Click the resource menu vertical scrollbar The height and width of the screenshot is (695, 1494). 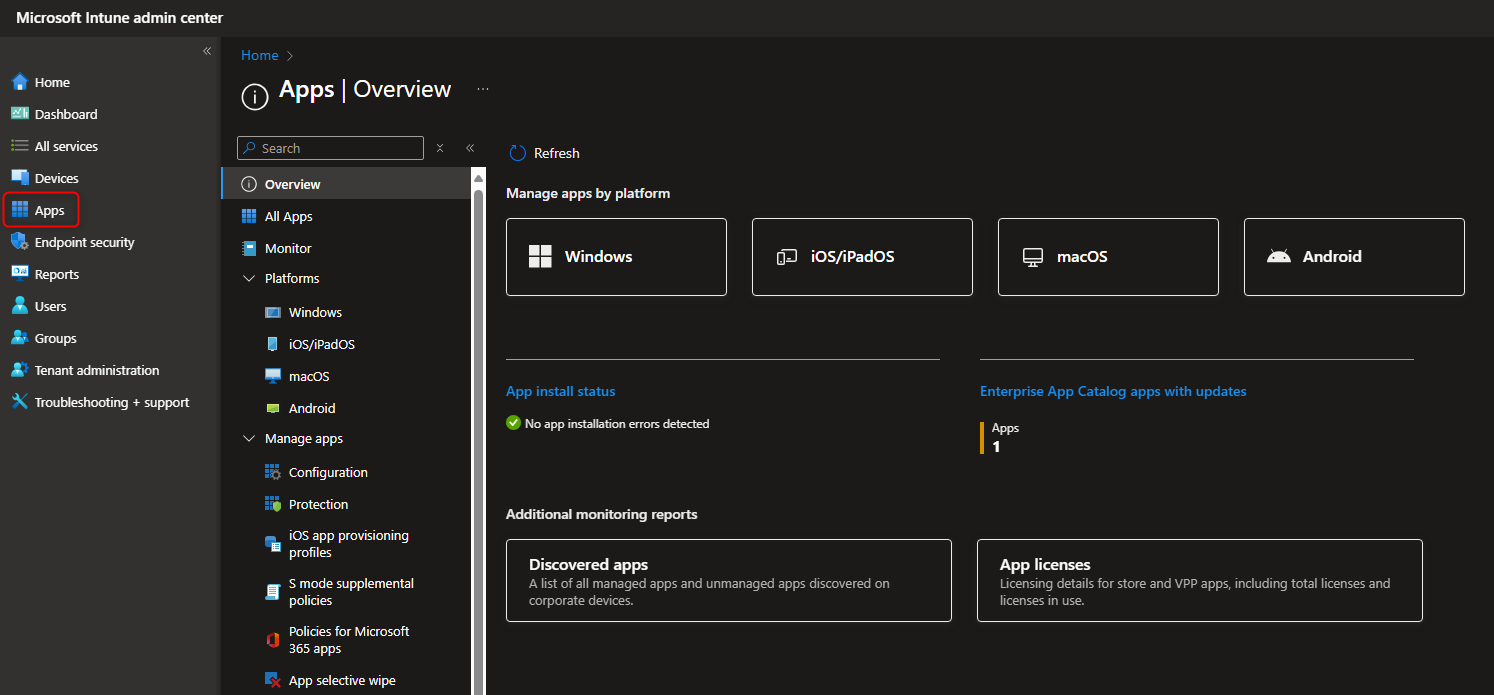tap(478, 430)
